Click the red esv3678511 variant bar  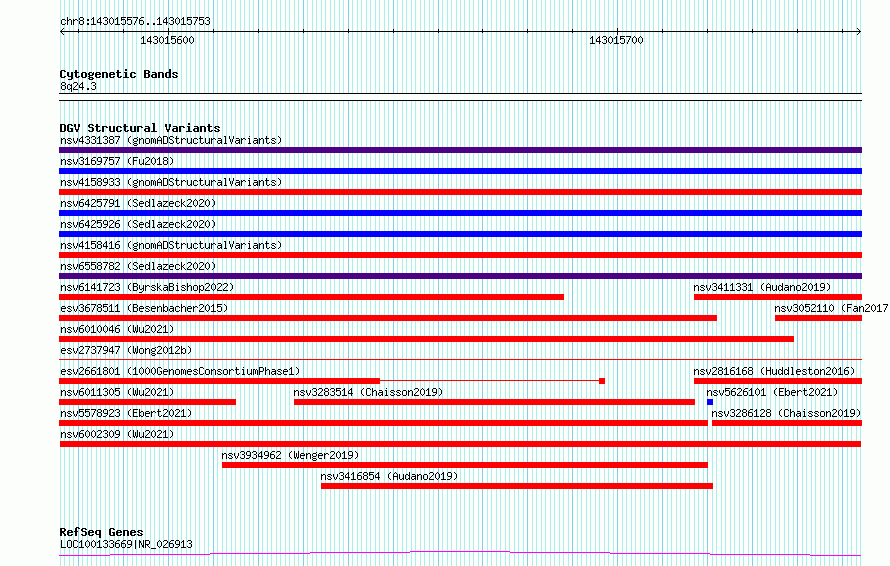pyautogui.click(x=388, y=318)
